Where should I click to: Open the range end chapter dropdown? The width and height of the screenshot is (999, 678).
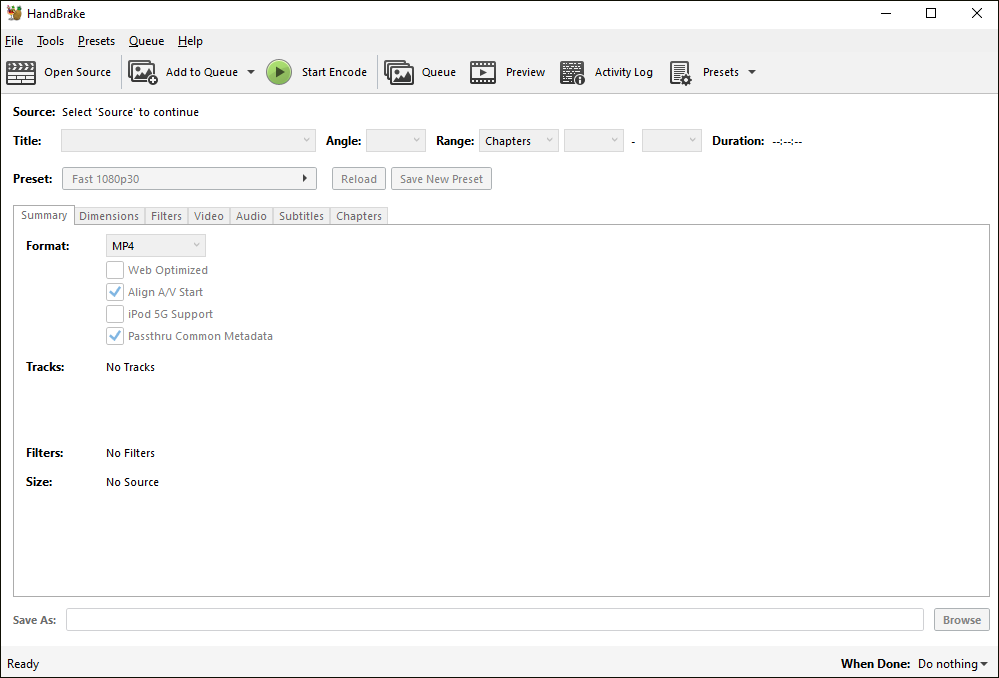pyautogui.click(x=672, y=140)
